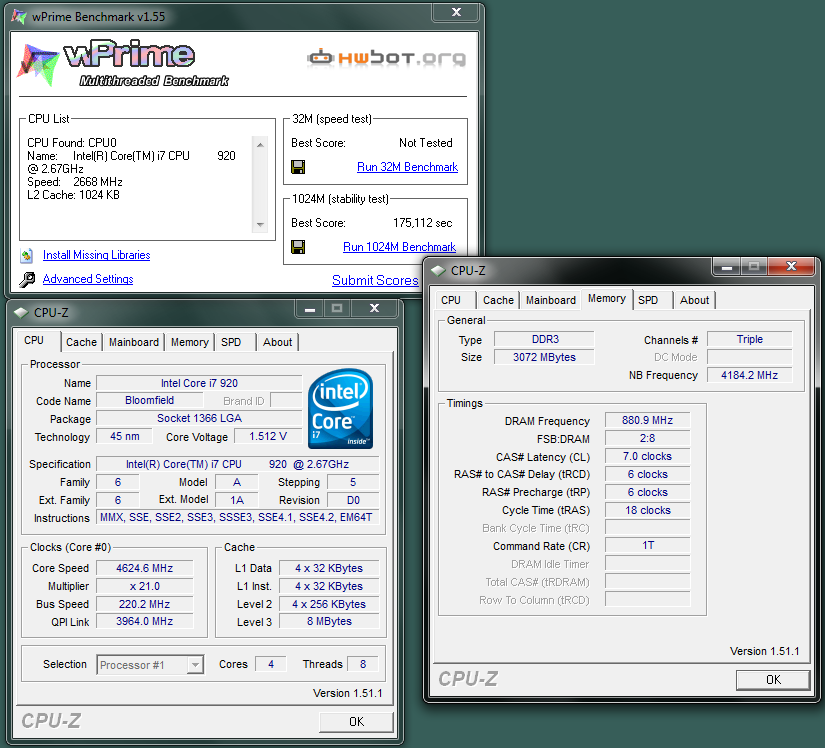
Task: Click the Code Name value Bloomfield
Action: pos(149,401)
